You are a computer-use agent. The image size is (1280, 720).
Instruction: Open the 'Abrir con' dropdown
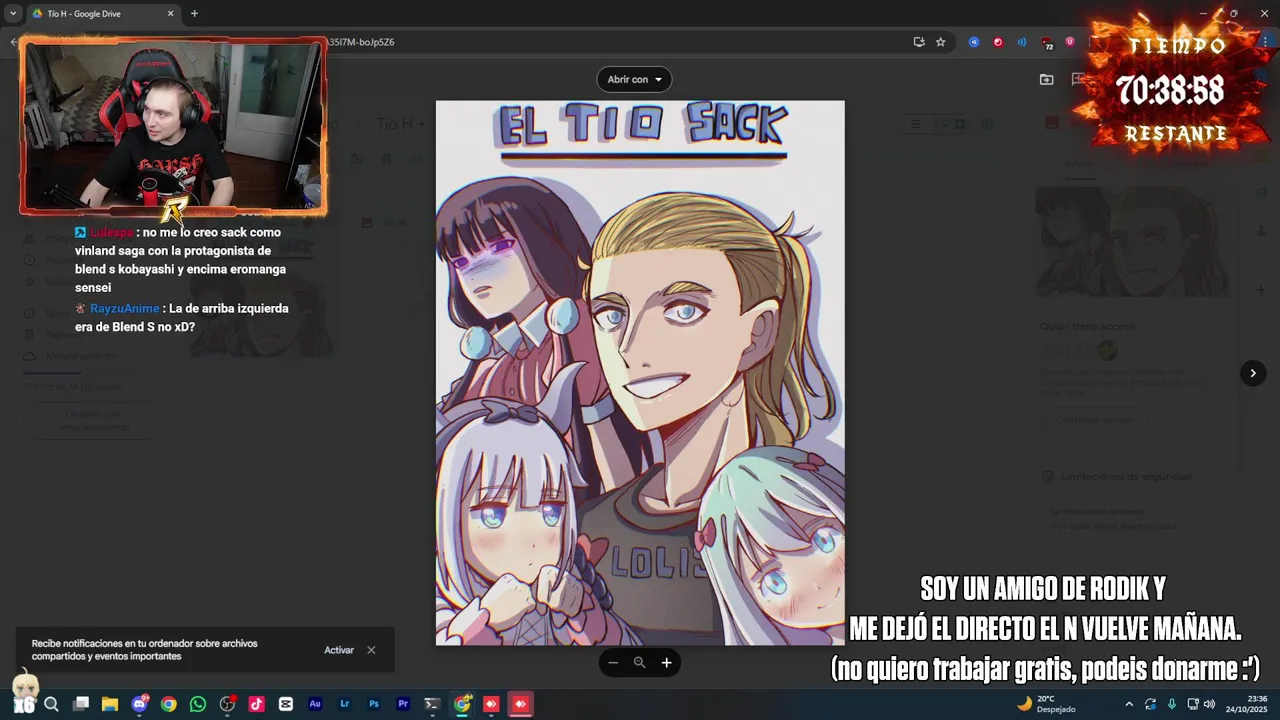click(634, 79)
